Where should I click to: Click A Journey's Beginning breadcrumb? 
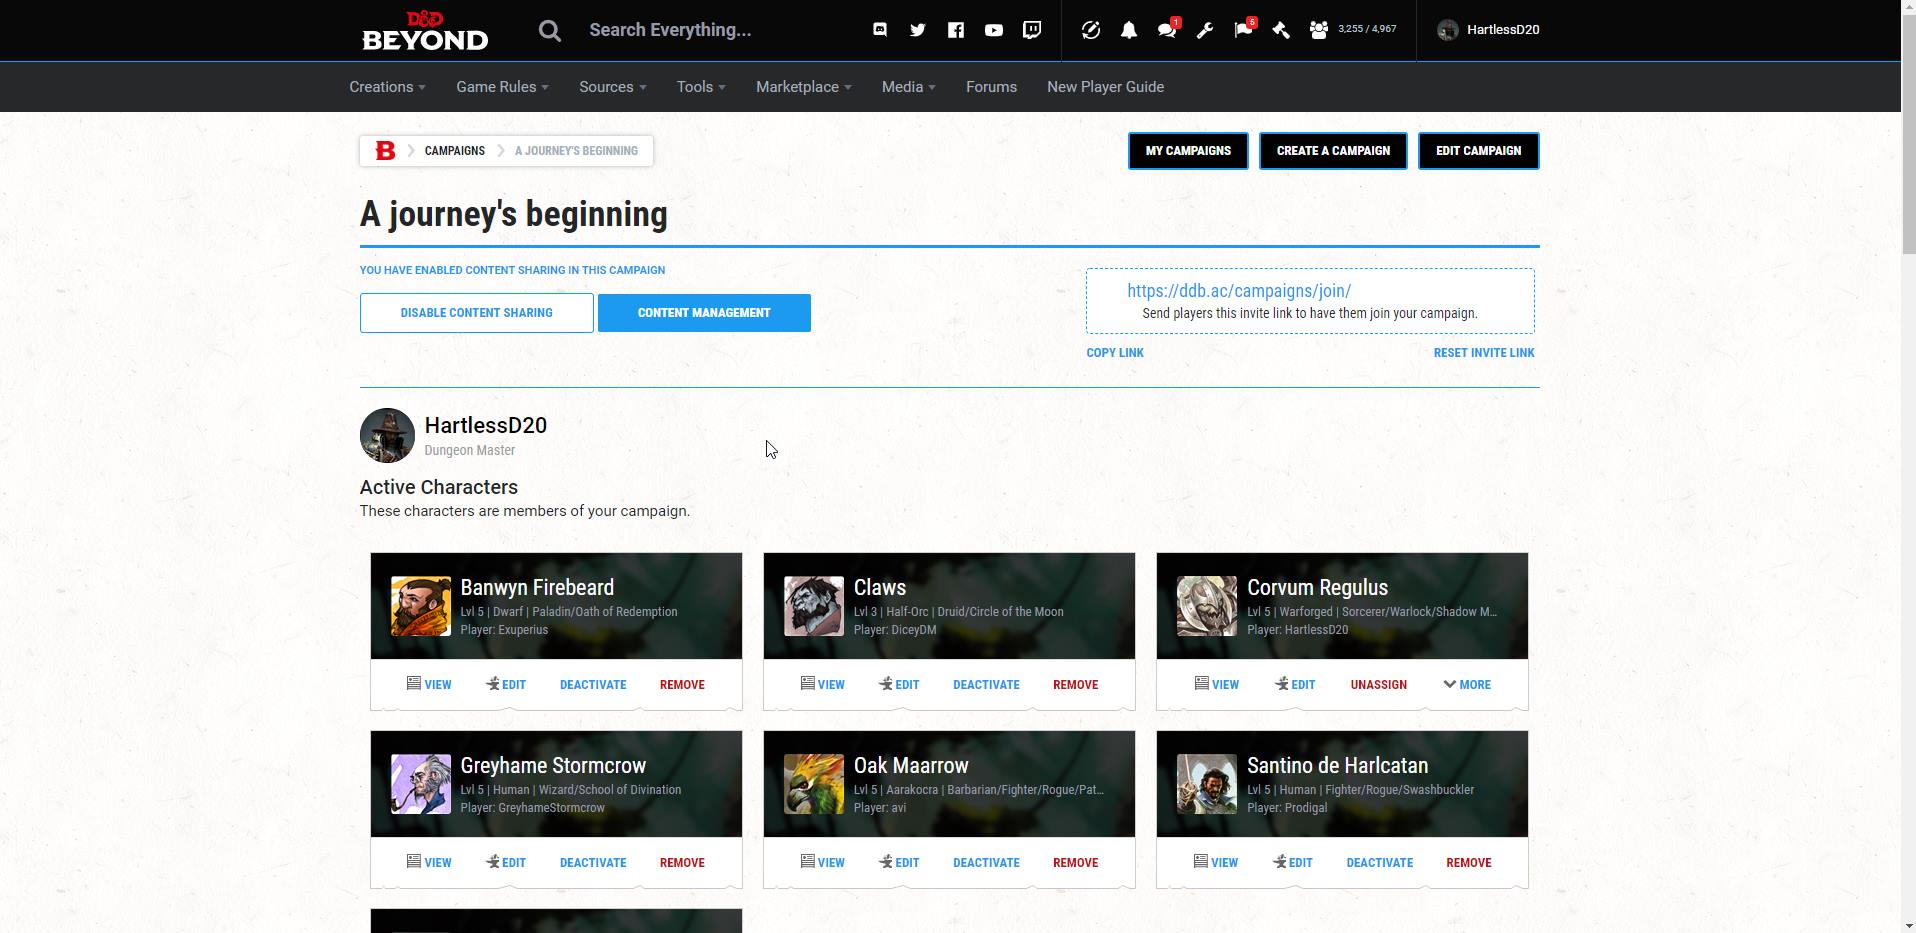pos(576,151)
